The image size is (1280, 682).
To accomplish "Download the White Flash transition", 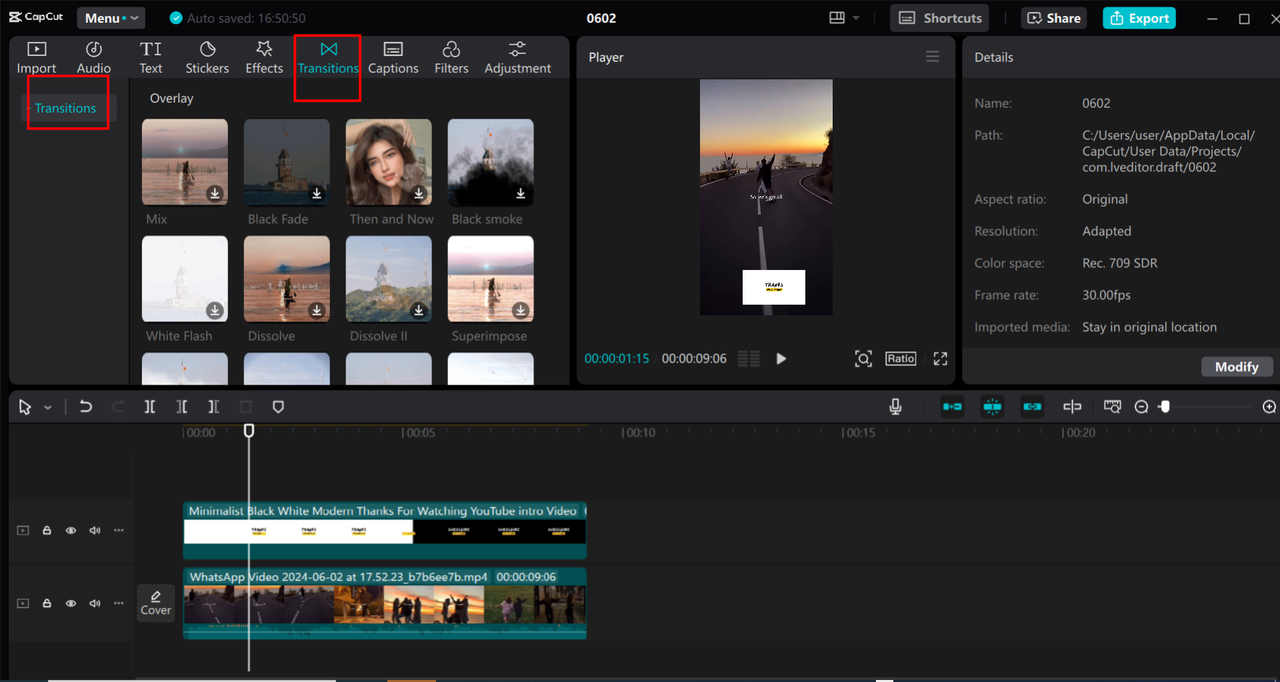I will [215, 310].
